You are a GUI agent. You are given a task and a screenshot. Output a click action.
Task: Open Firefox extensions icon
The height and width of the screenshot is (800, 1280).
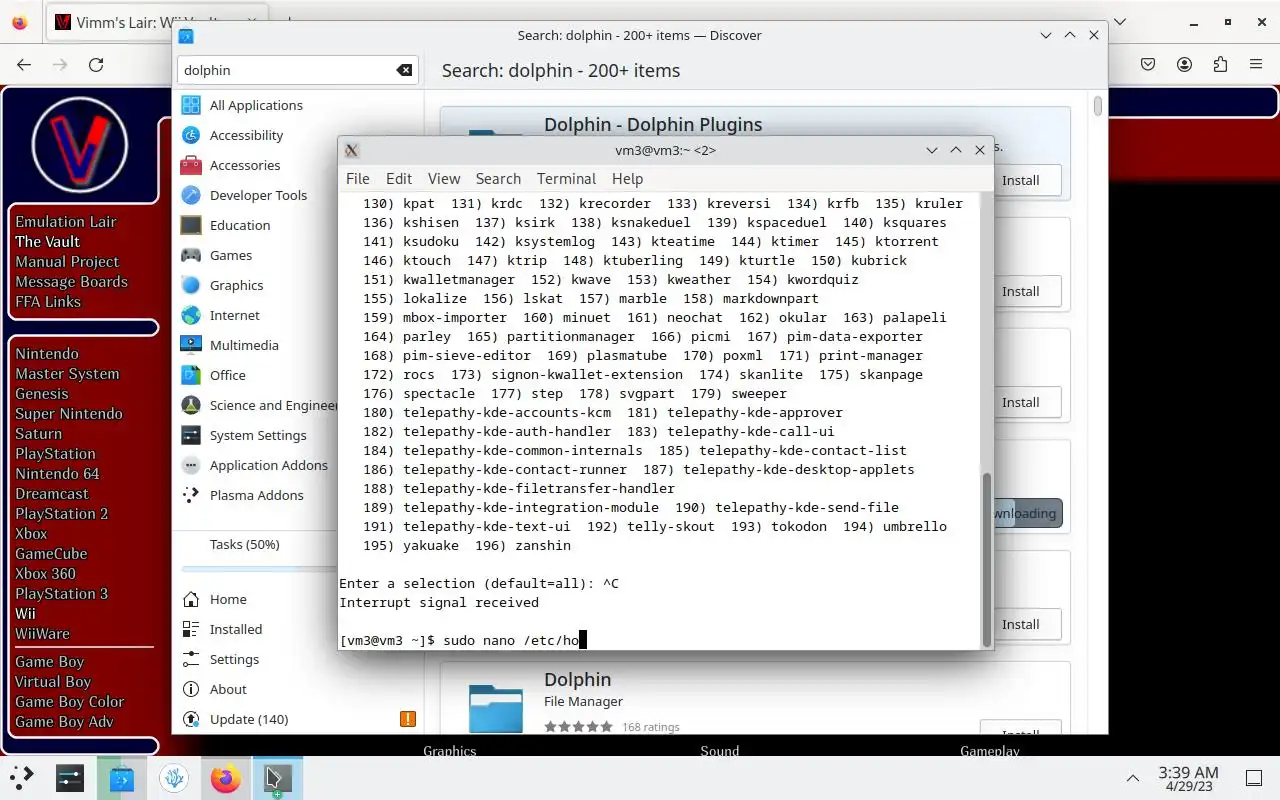1219,64
